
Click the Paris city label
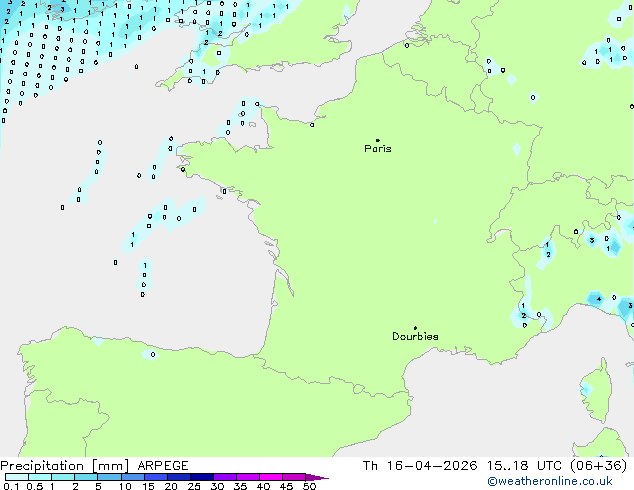coord(378,149)
